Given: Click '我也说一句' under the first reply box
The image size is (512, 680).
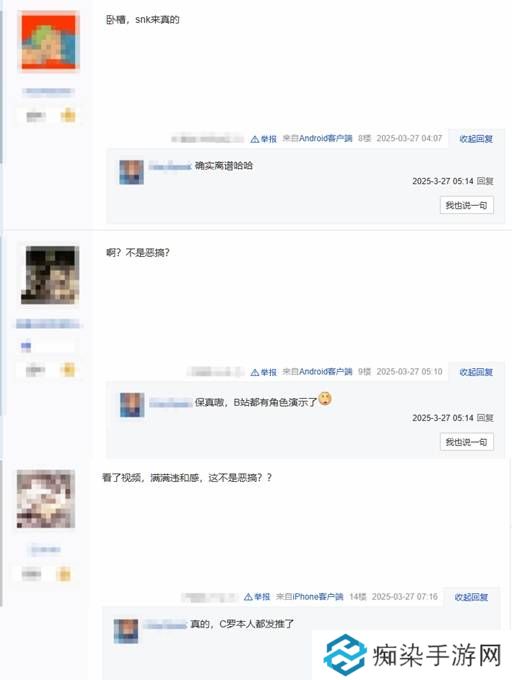Looking at the screenshot, I should pos(466,205).
